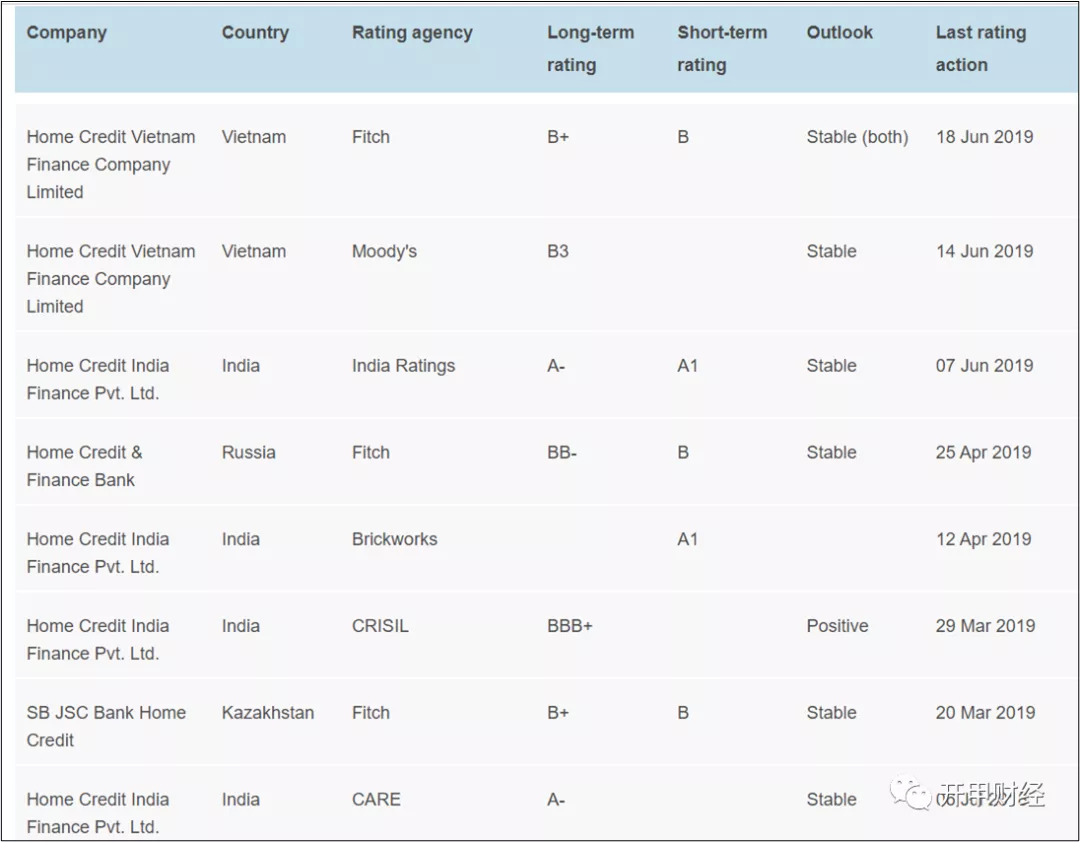1080x842 pixels.
Task: Click the A- rating in India Ratings row
Action: (556, 365)
